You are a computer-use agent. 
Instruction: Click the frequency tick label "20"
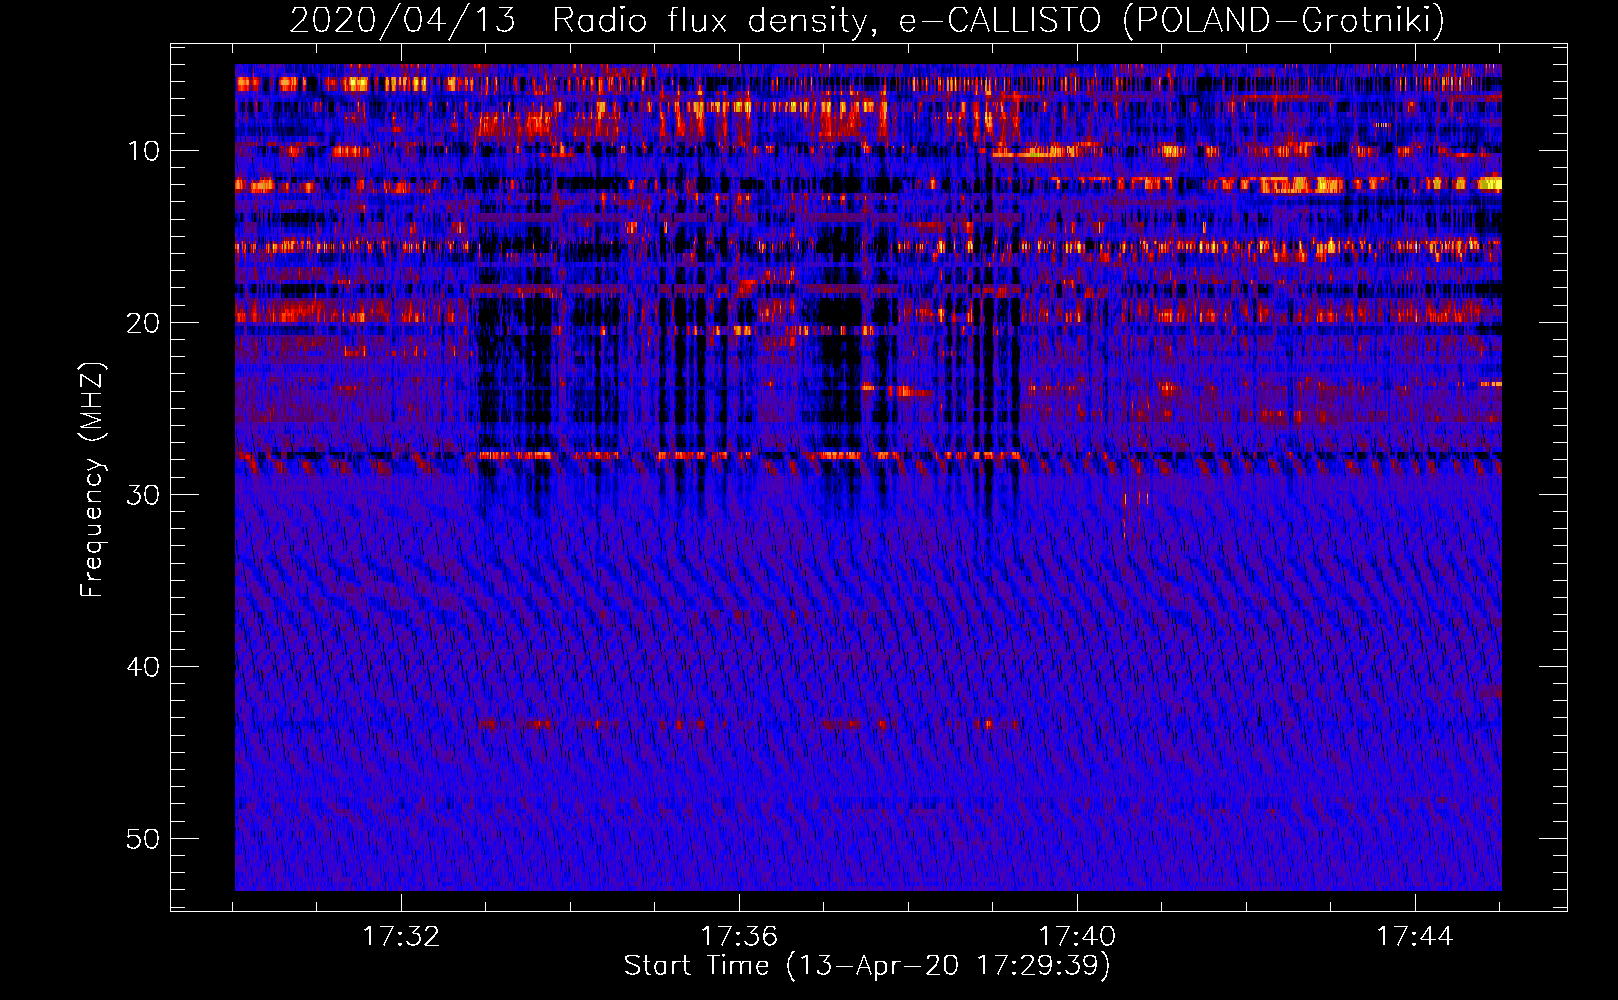click(143, 323)
